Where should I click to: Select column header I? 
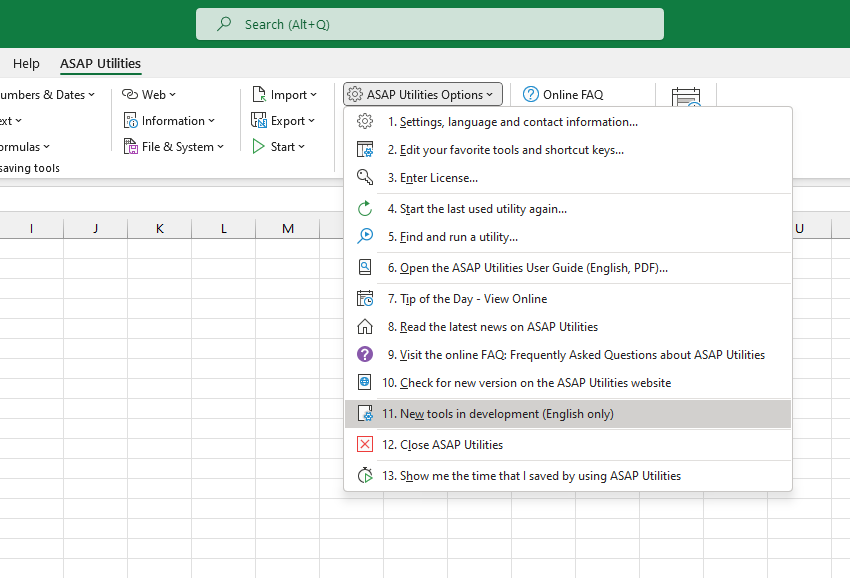click(31, 228)
